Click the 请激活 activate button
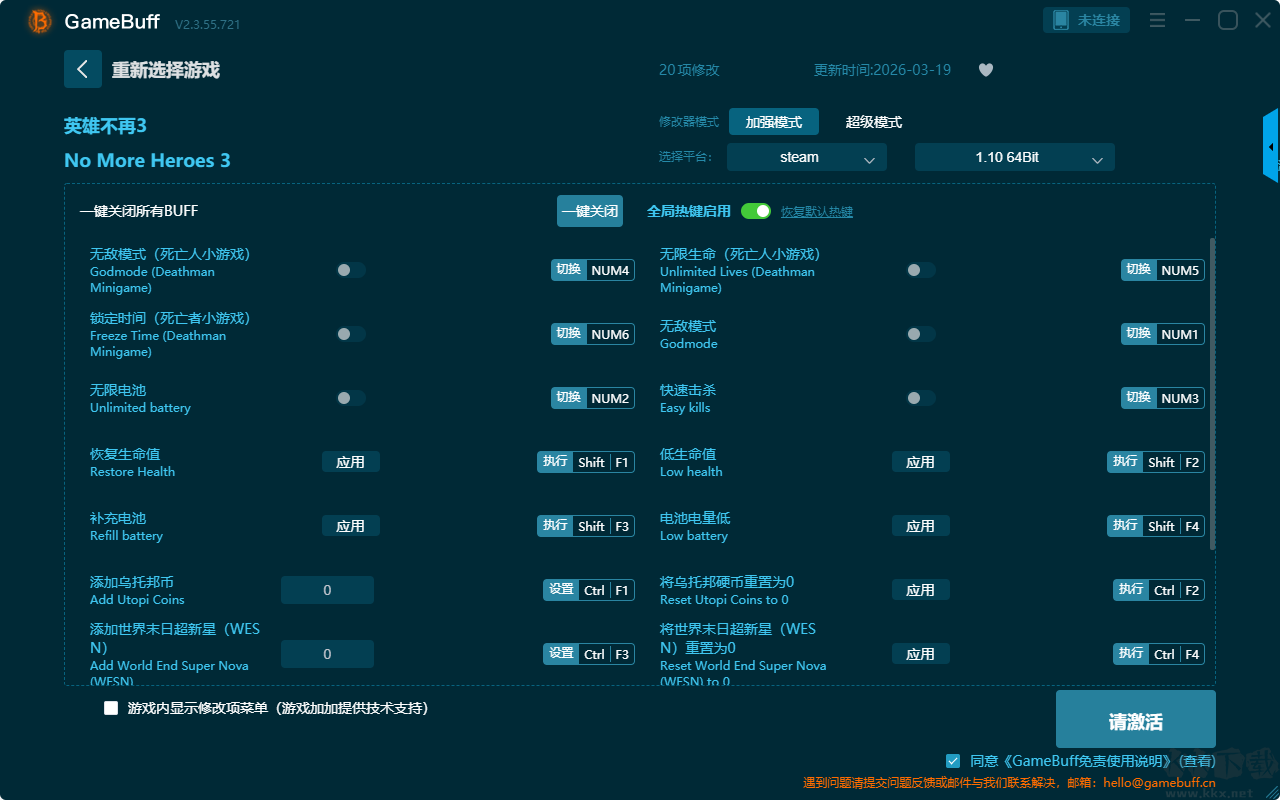Screen dimensions: 1280x800 1136,720
